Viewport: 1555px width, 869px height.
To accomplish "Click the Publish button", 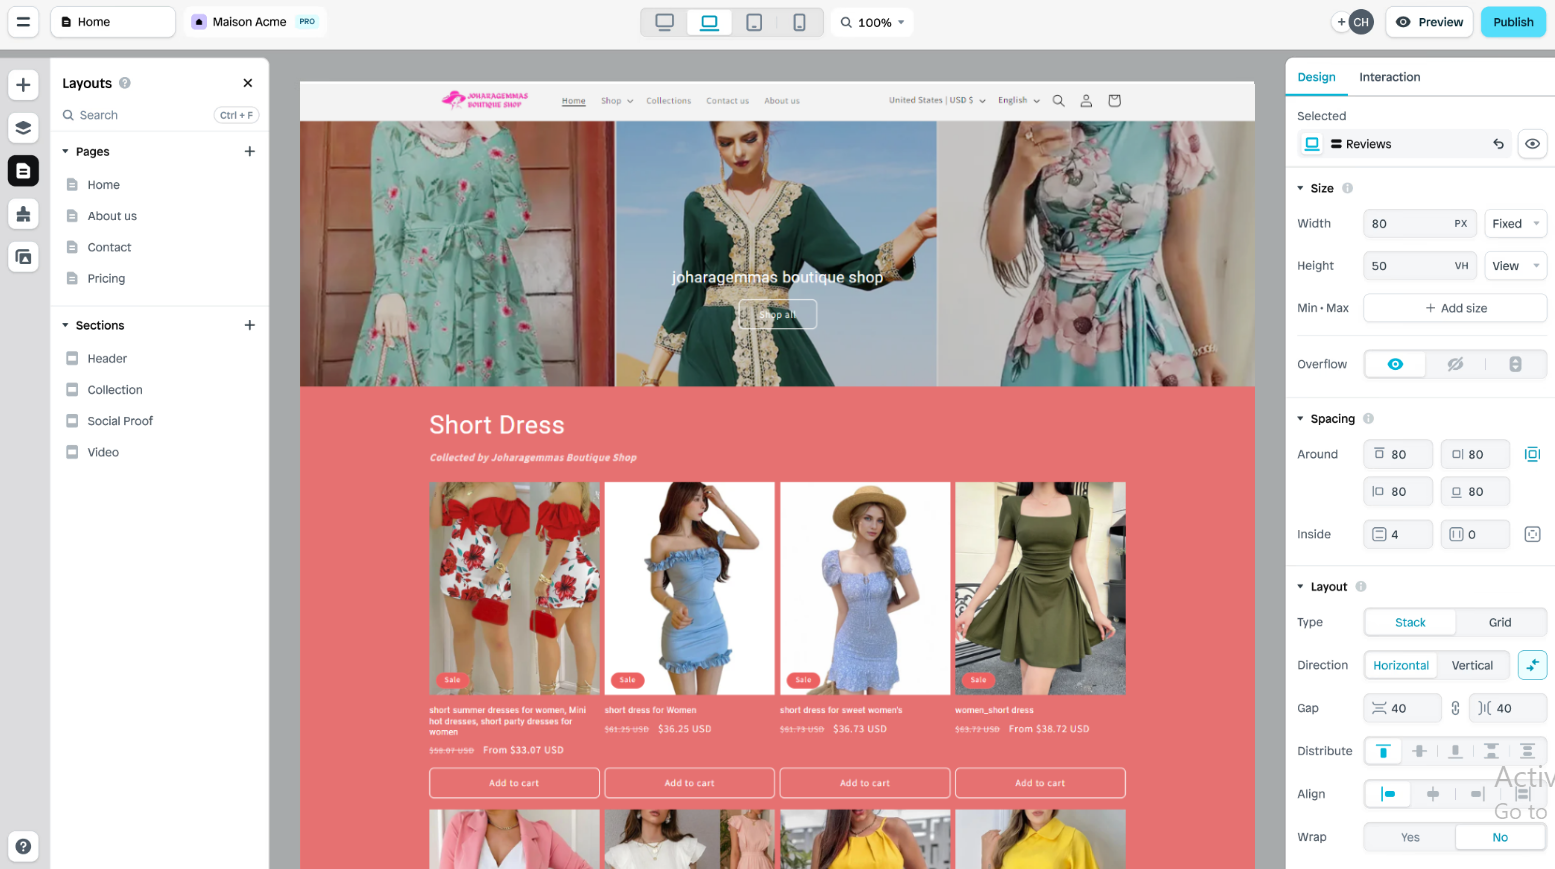I will (1512, 22).
